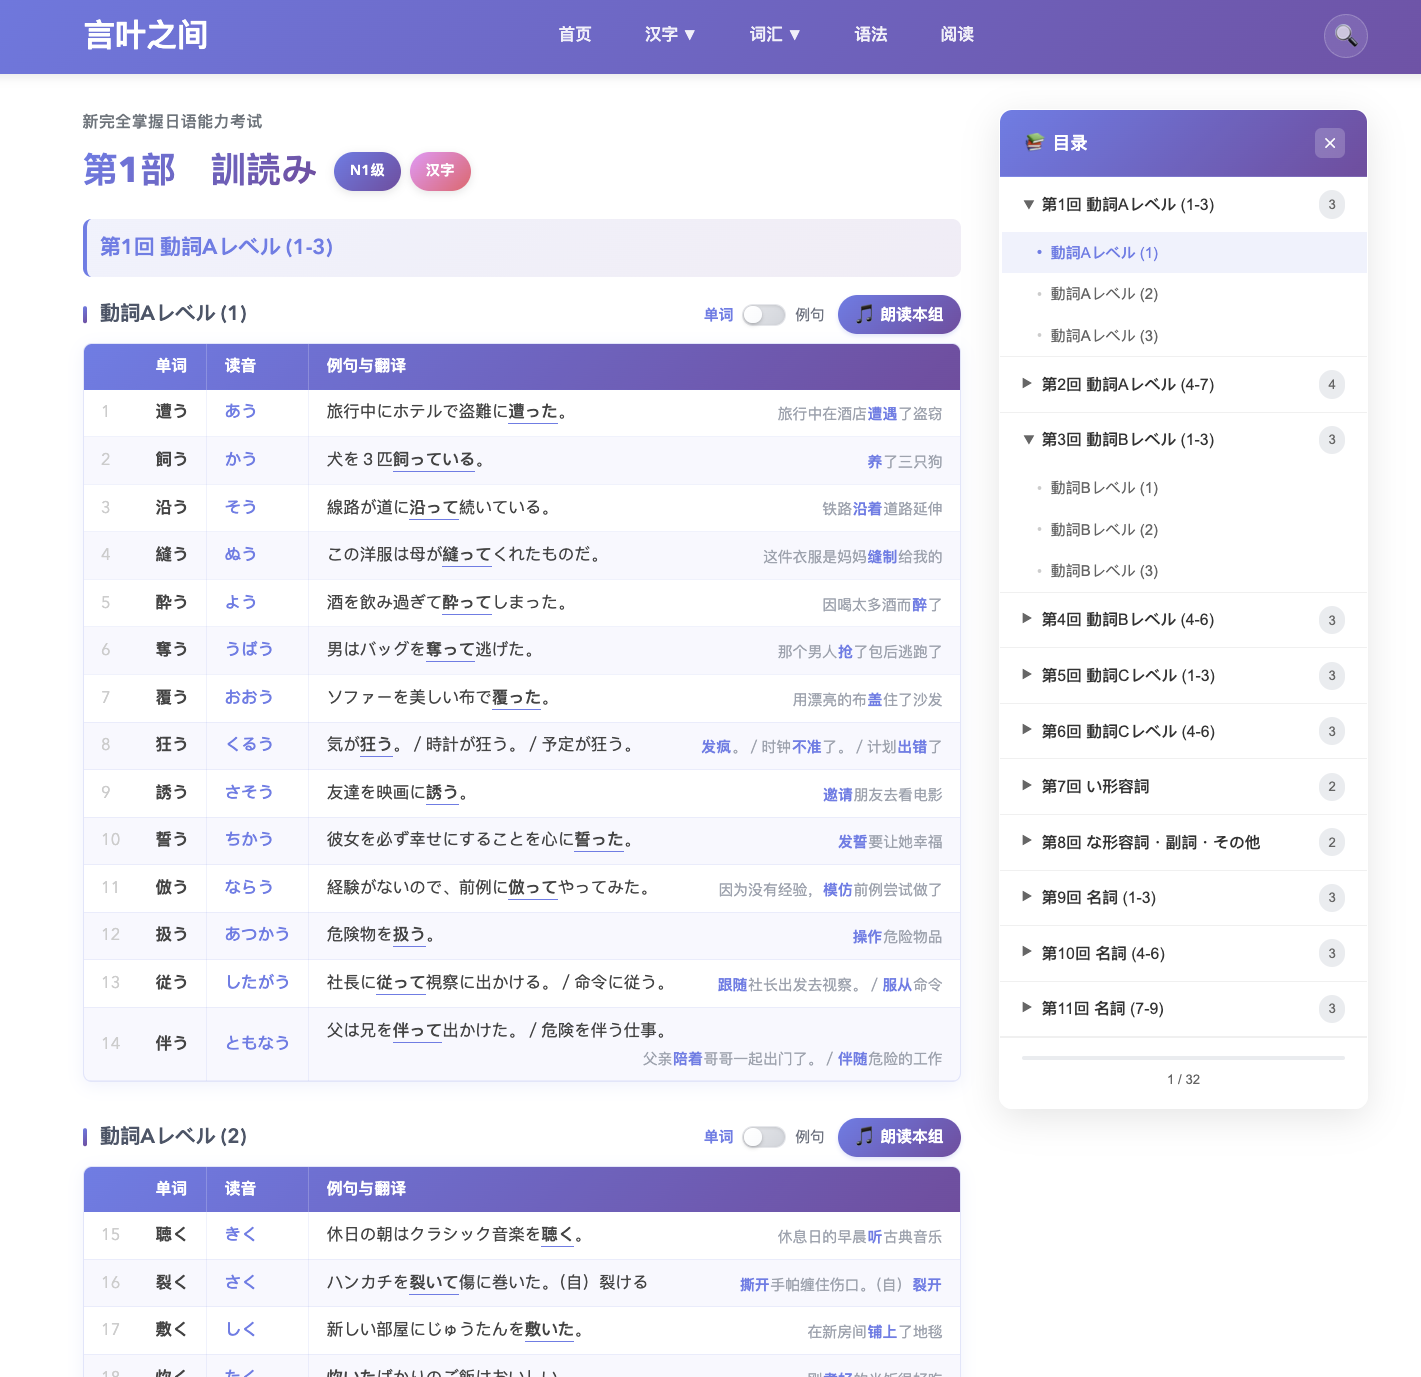Go to 语法 page
The height and width of the screenshot is (1377, 1421).
coord(871,35)
